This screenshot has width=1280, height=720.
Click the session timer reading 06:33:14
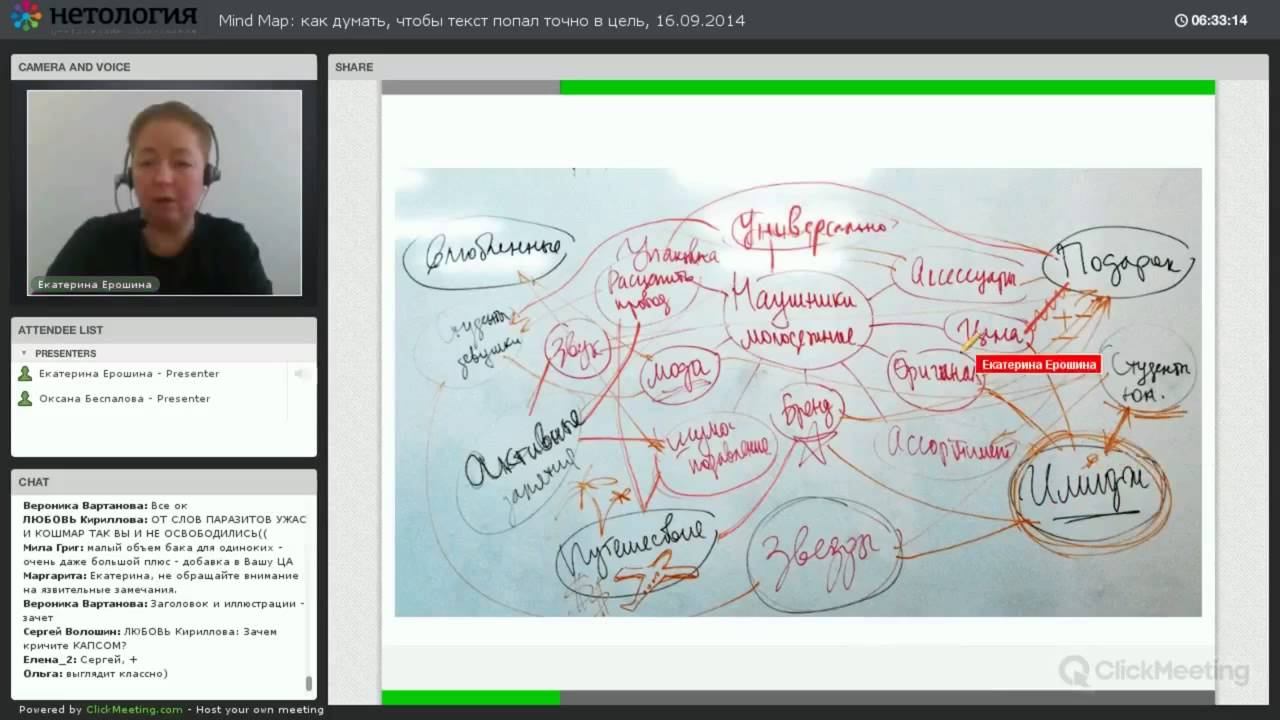1219,20
